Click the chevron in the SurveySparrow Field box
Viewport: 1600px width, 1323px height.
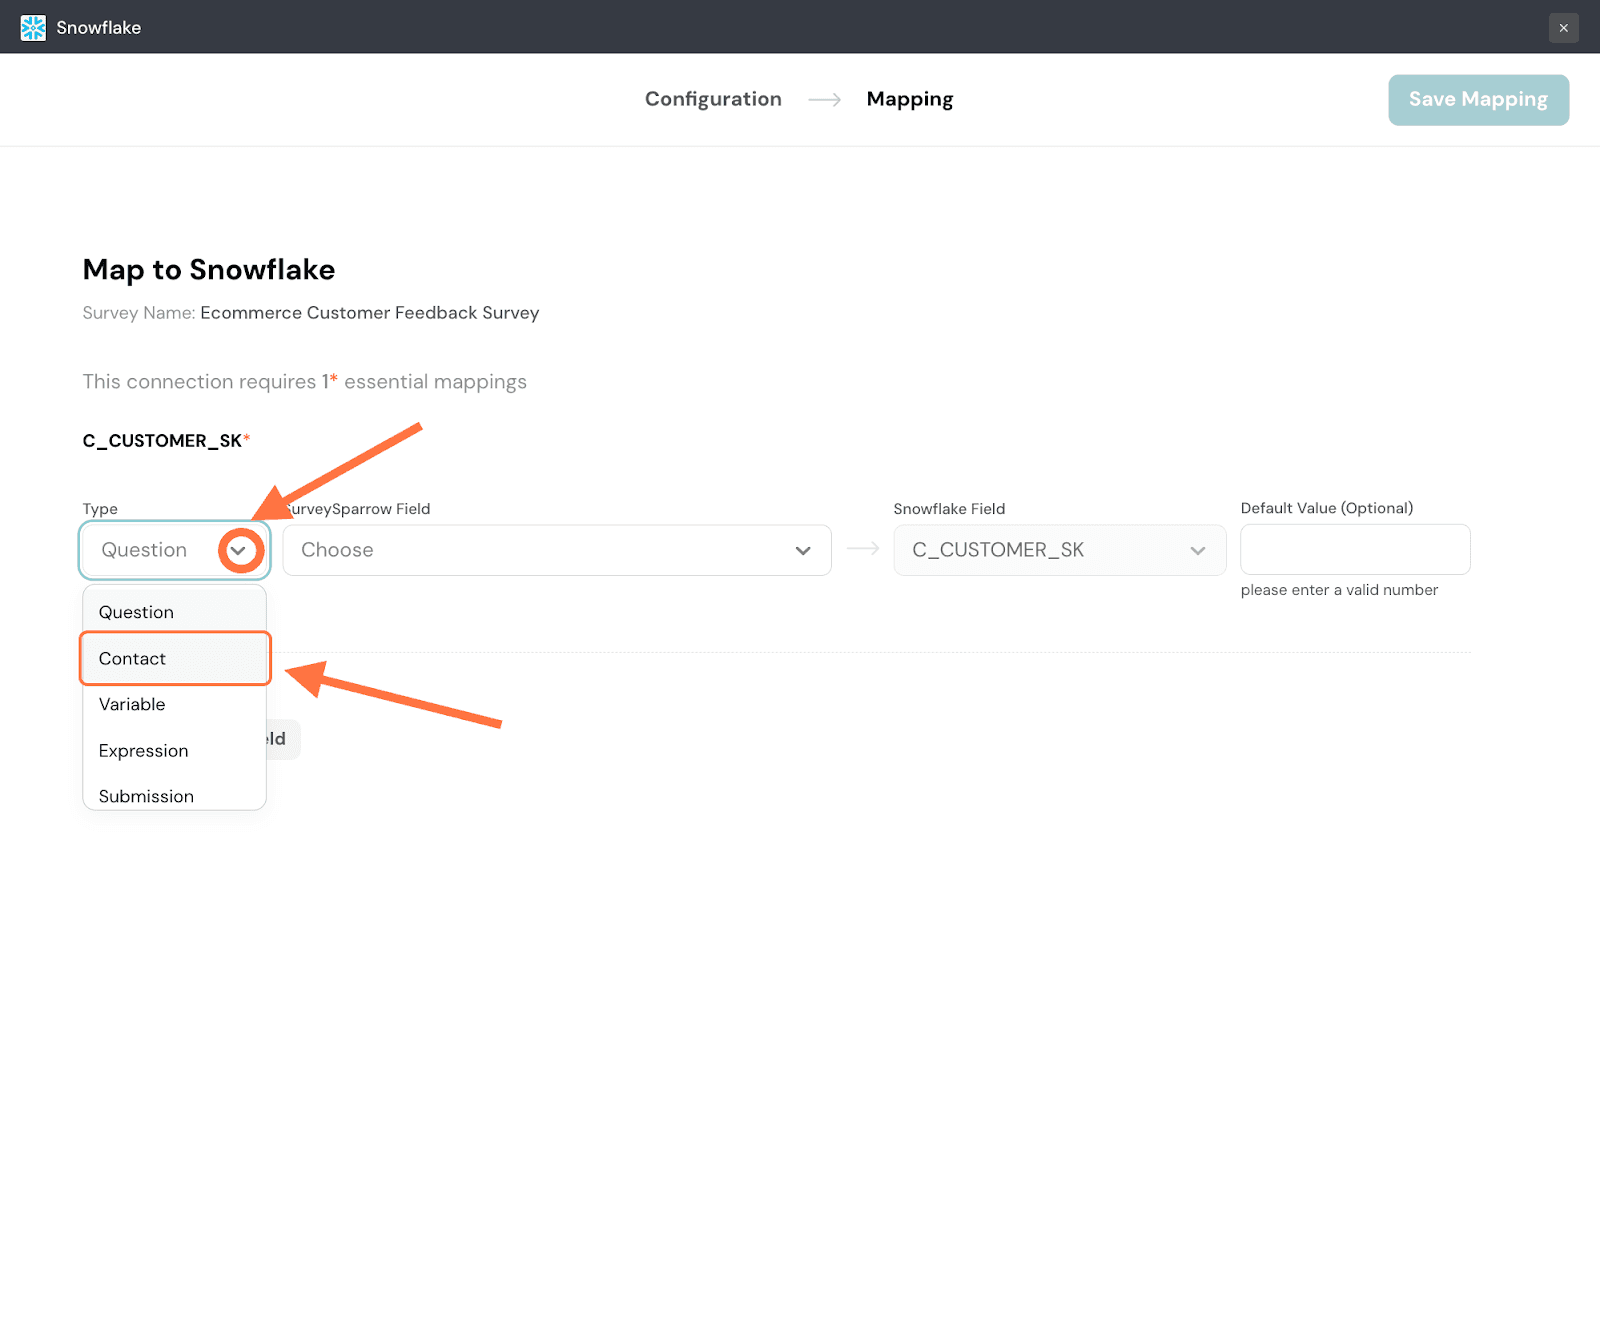(802, 551)
